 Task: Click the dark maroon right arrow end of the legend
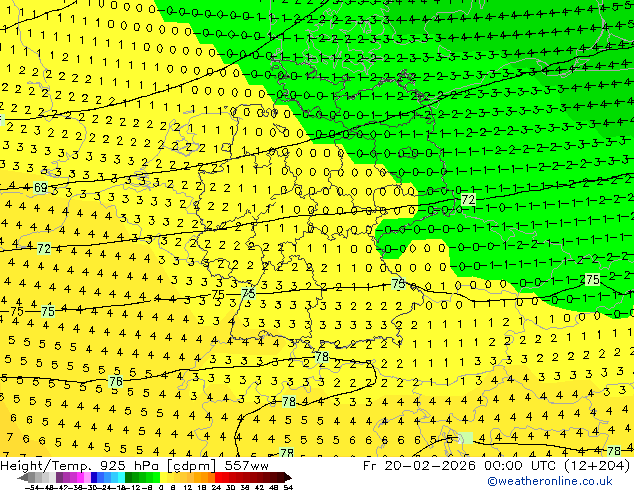288,478
